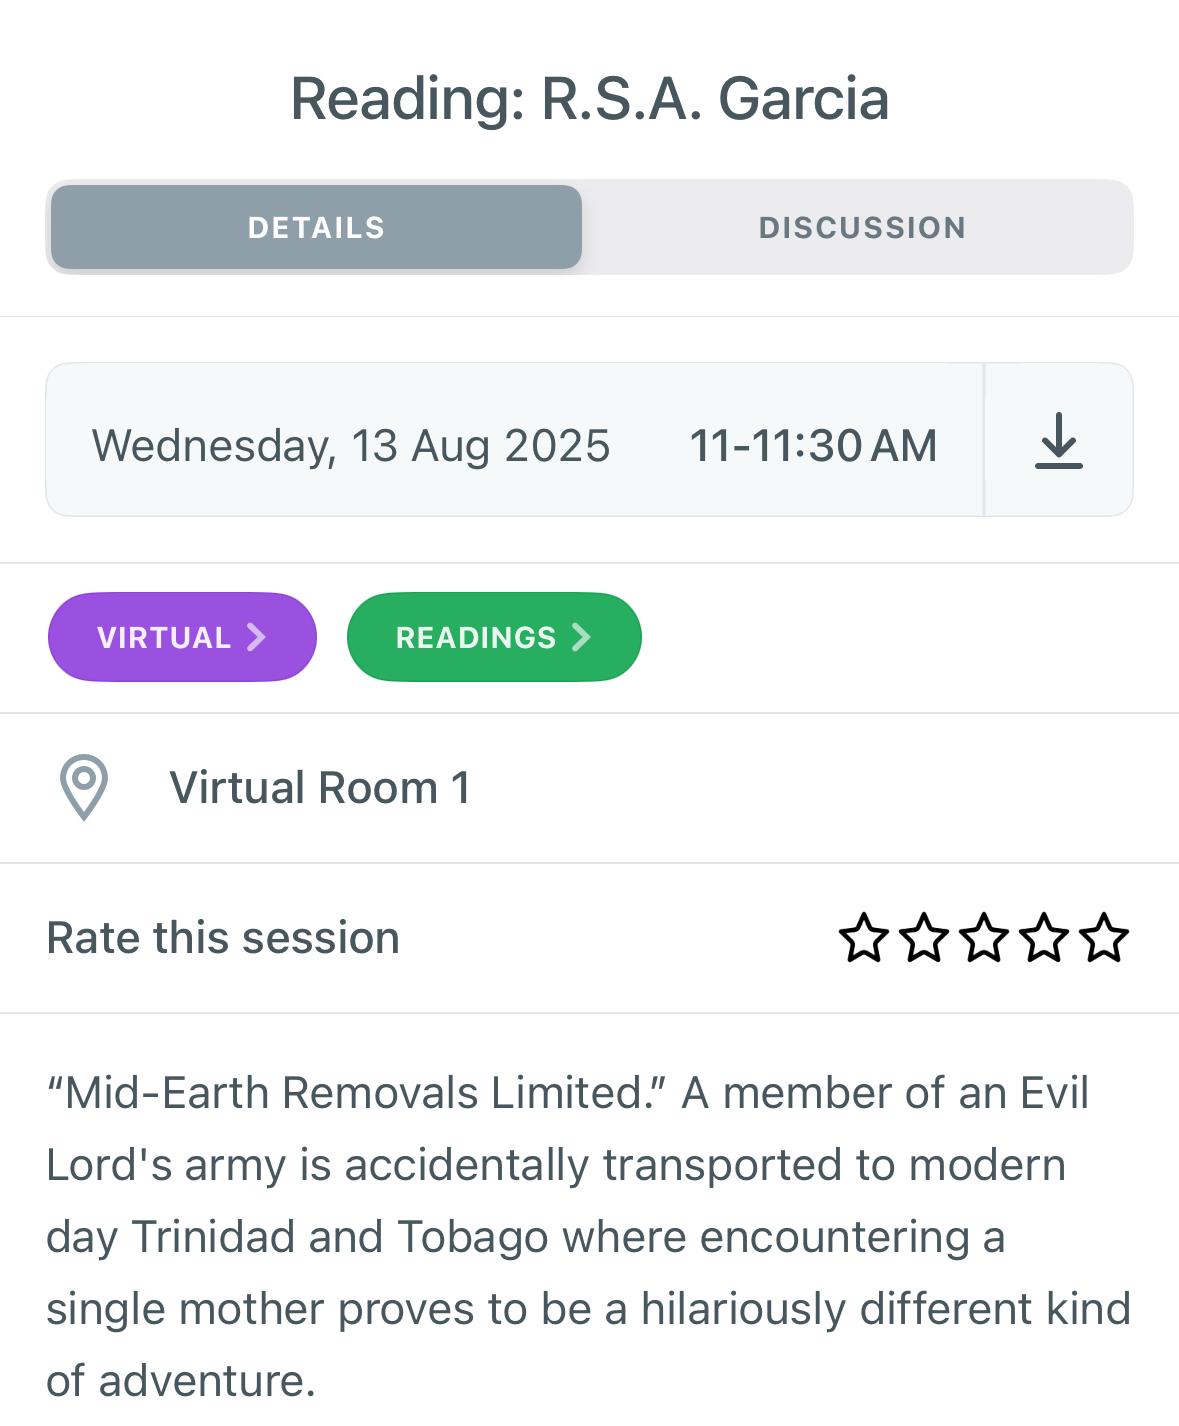Select the fourth rating star
Viewport: 1179px width, 1426px height.
click(1044, 938)
